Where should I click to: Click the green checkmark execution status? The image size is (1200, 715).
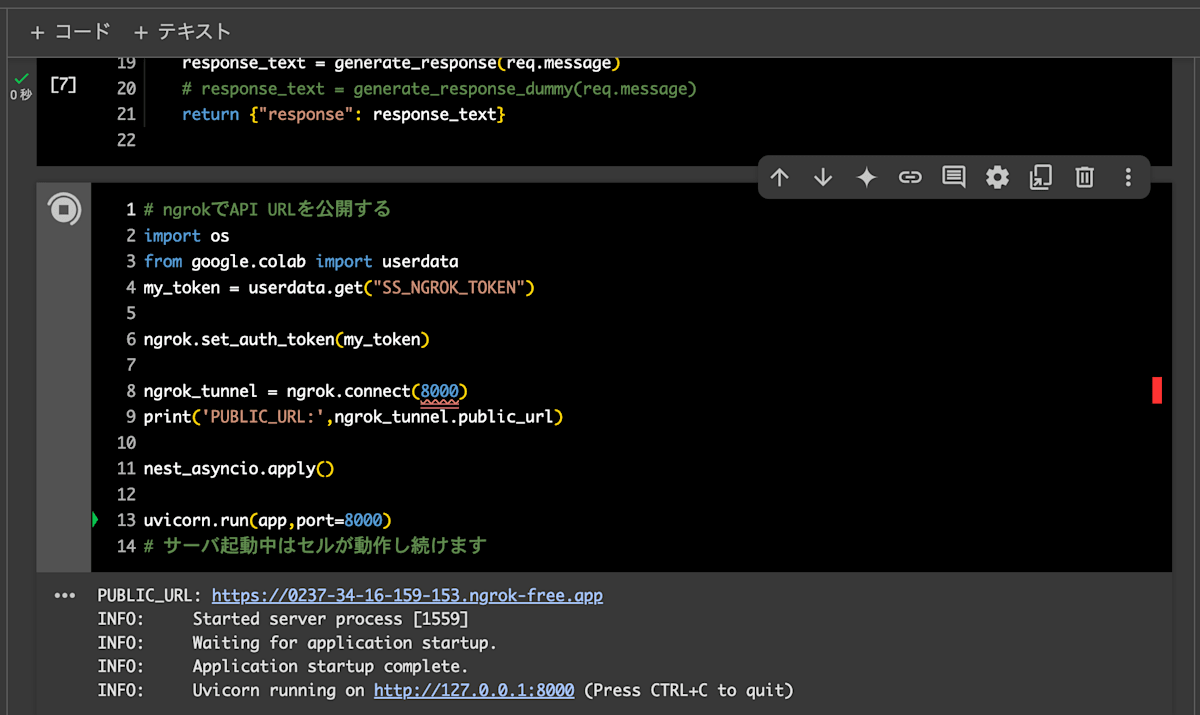tap(21, 78)
